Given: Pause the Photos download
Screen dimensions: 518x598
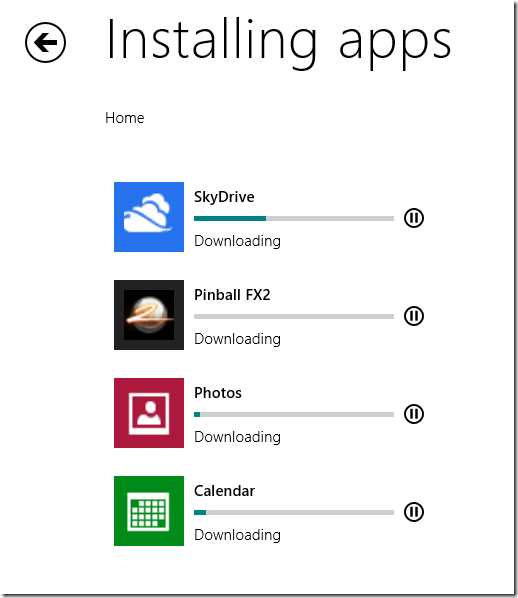Looking at the screenshot, I should tap(414, 414).
